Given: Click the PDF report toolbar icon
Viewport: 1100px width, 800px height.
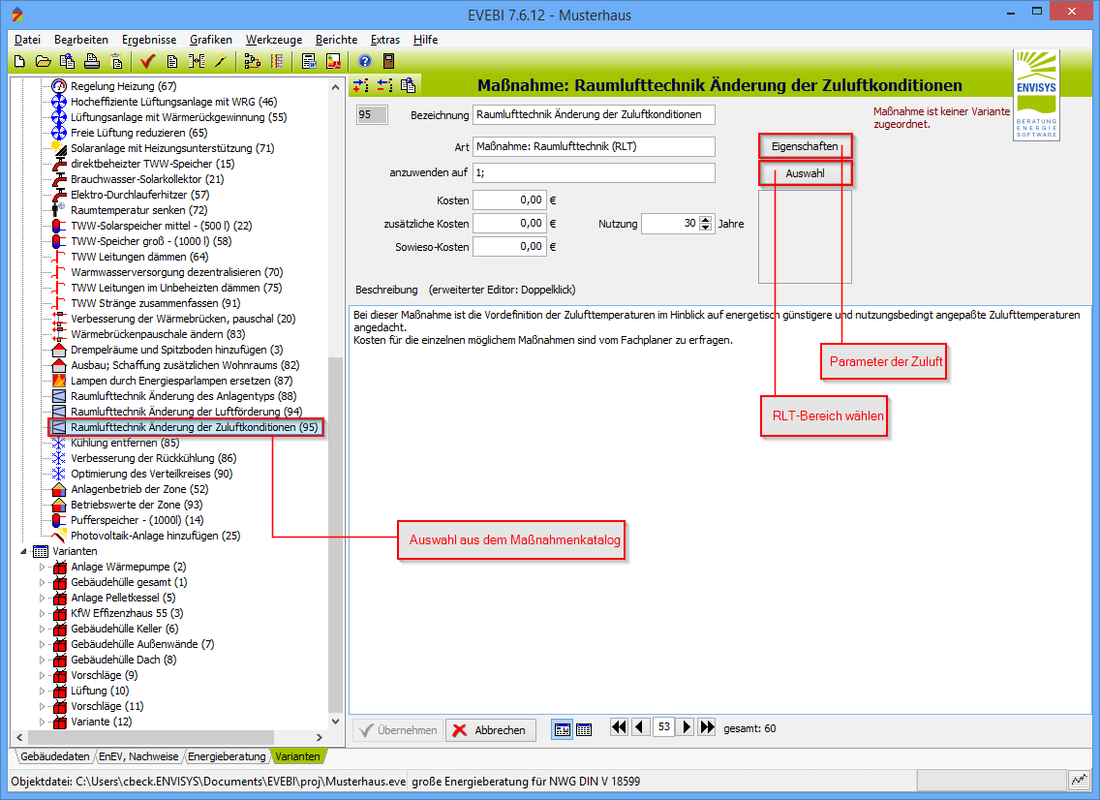Looking at the screenshot, I should [333, 61].
